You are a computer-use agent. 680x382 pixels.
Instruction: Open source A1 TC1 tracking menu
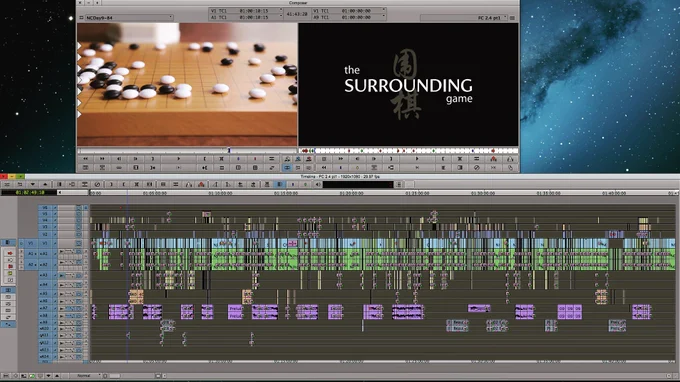(246, 17)
